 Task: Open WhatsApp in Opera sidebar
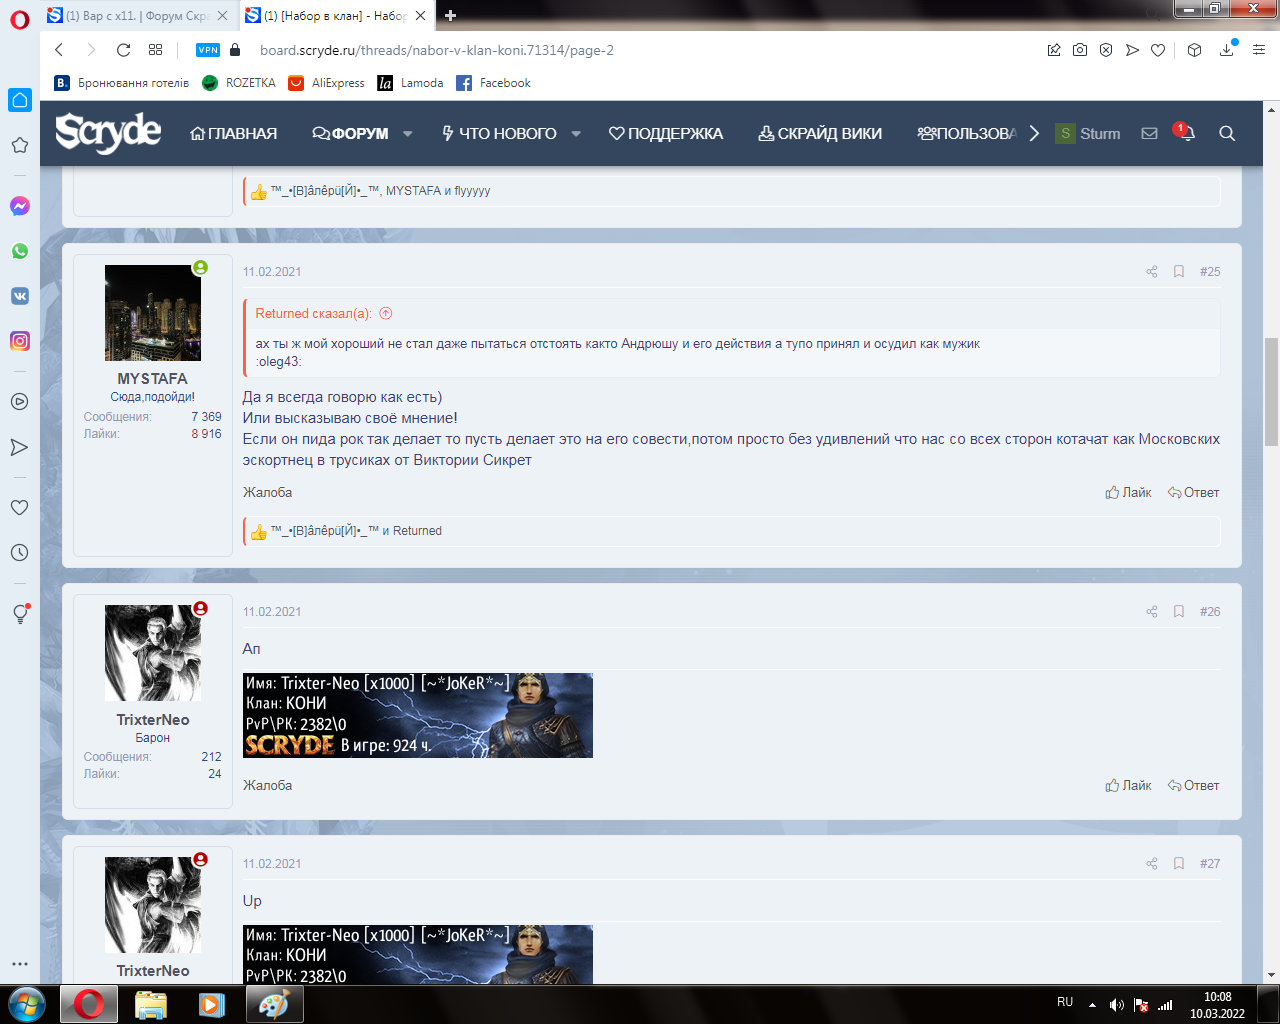coord(19,251)
